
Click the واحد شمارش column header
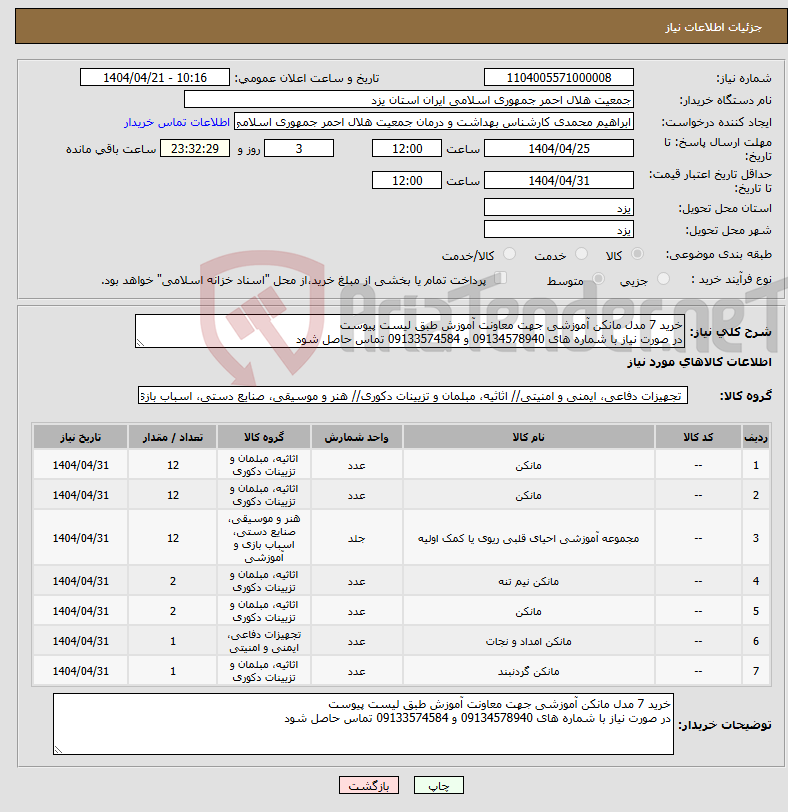[x=356, y=437]
